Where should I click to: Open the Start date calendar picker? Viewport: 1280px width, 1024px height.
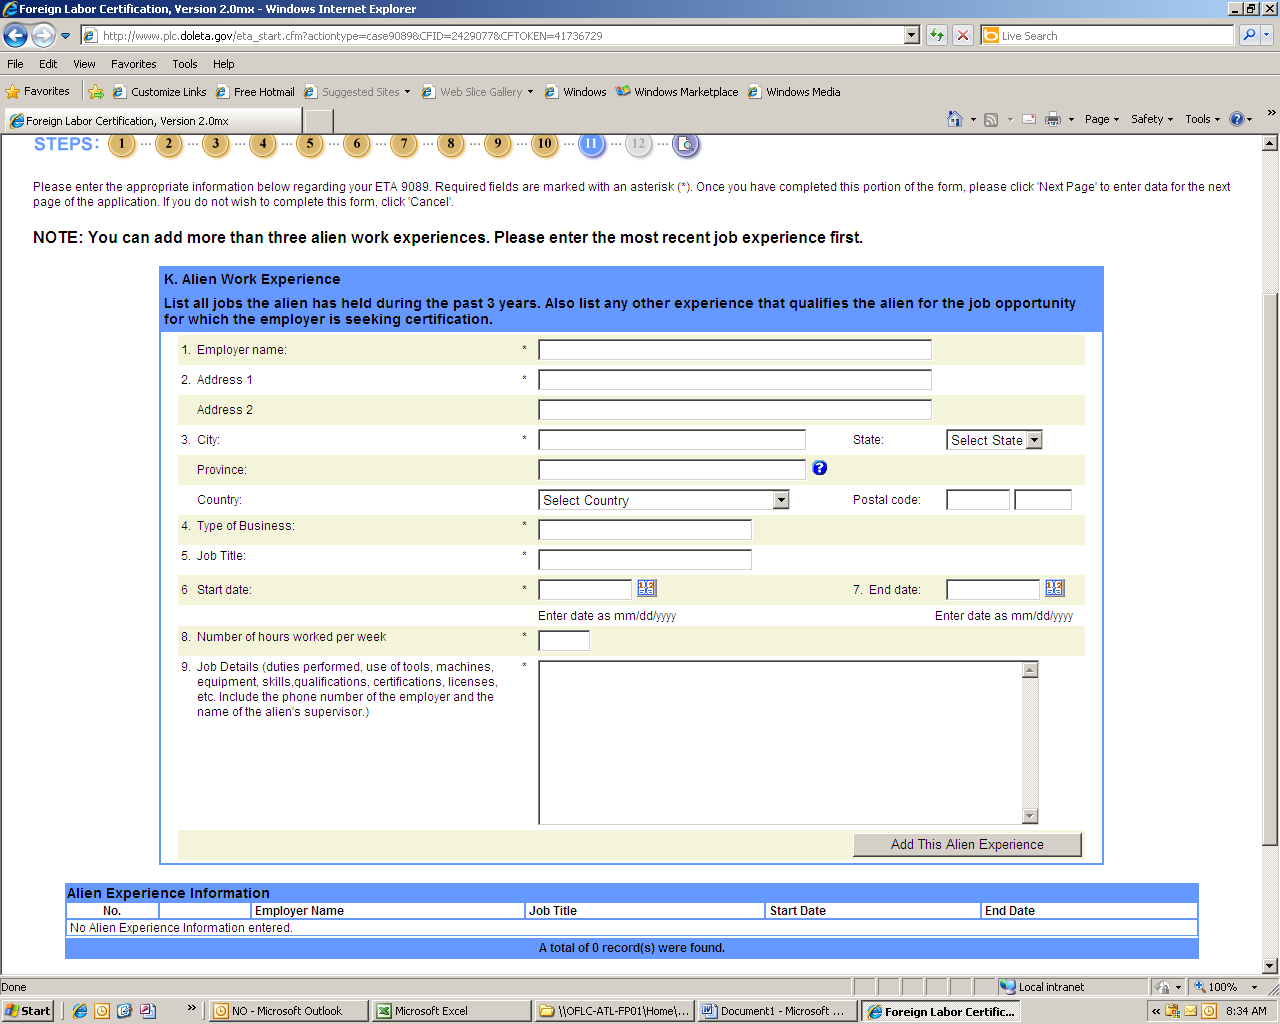(646, 588)
